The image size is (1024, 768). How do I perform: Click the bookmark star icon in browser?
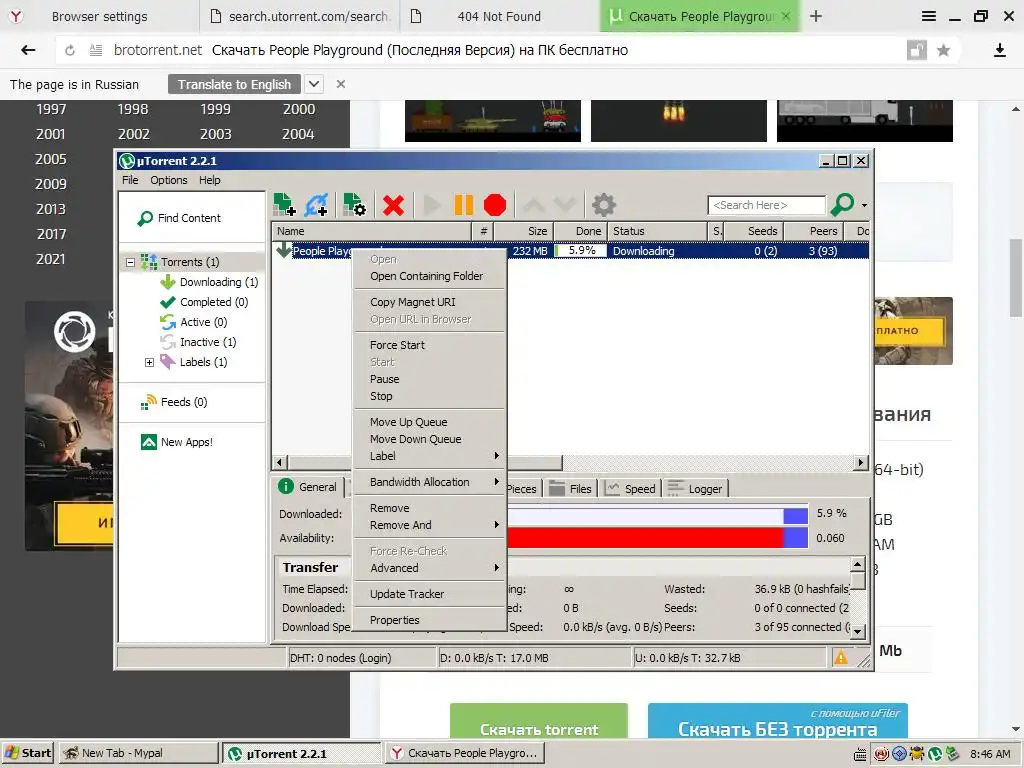click(x=943, y=50)
